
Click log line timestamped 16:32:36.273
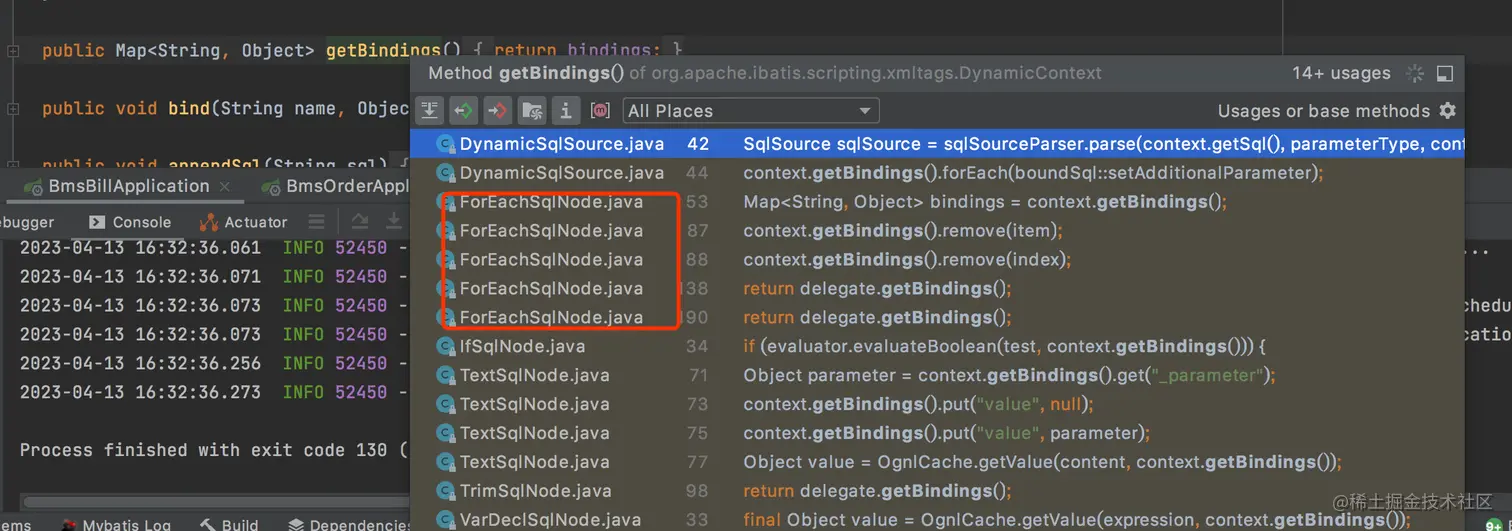pos(206,392)
